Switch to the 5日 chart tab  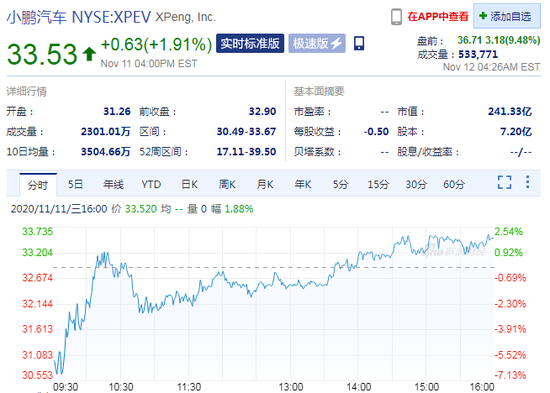(x=75, y=184)
